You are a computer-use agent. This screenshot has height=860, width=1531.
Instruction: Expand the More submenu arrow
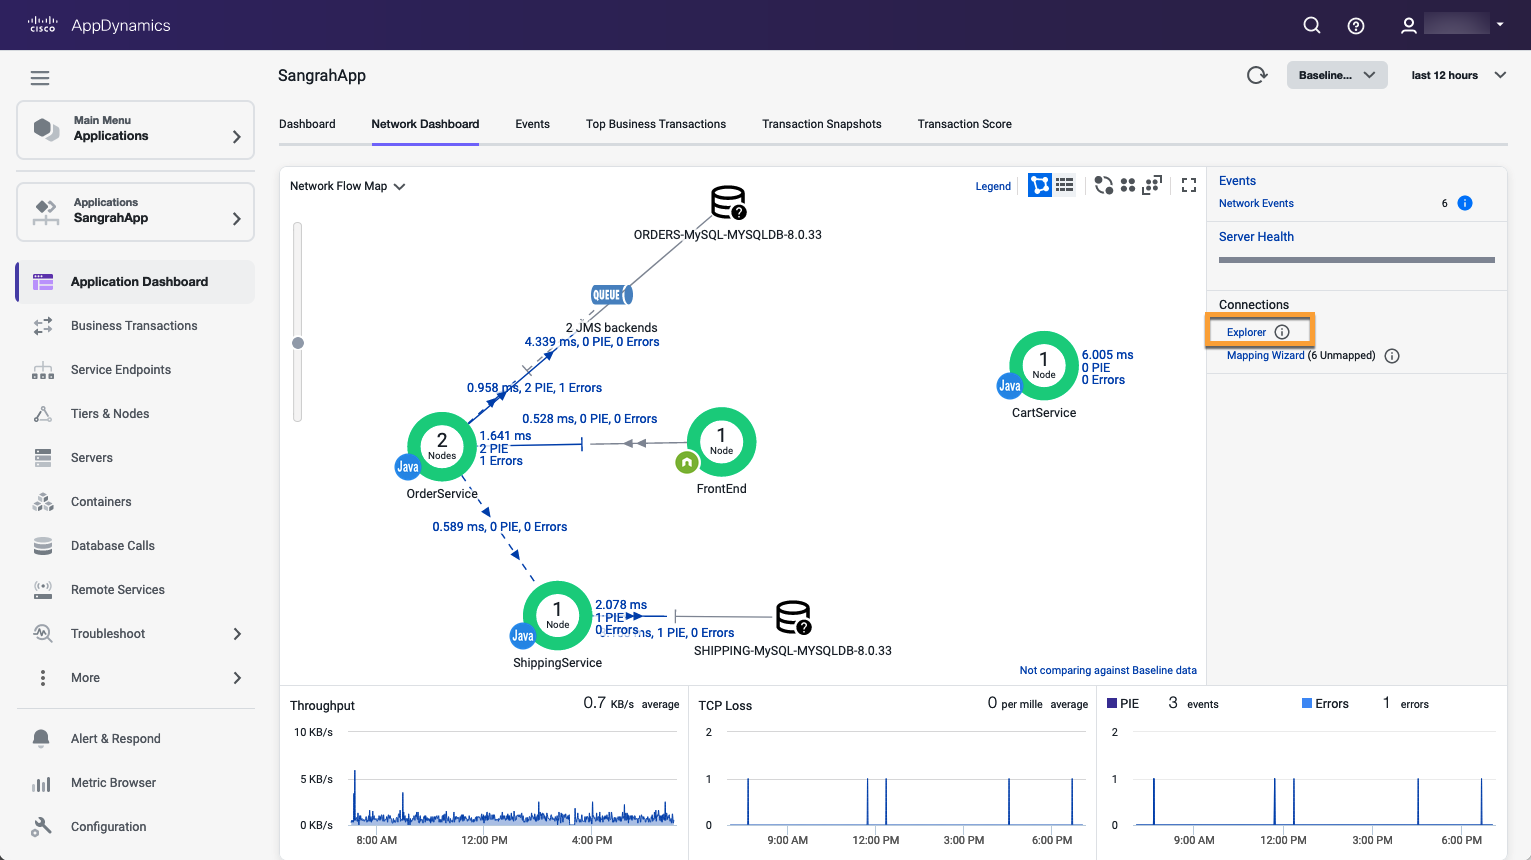coord(237,678)
